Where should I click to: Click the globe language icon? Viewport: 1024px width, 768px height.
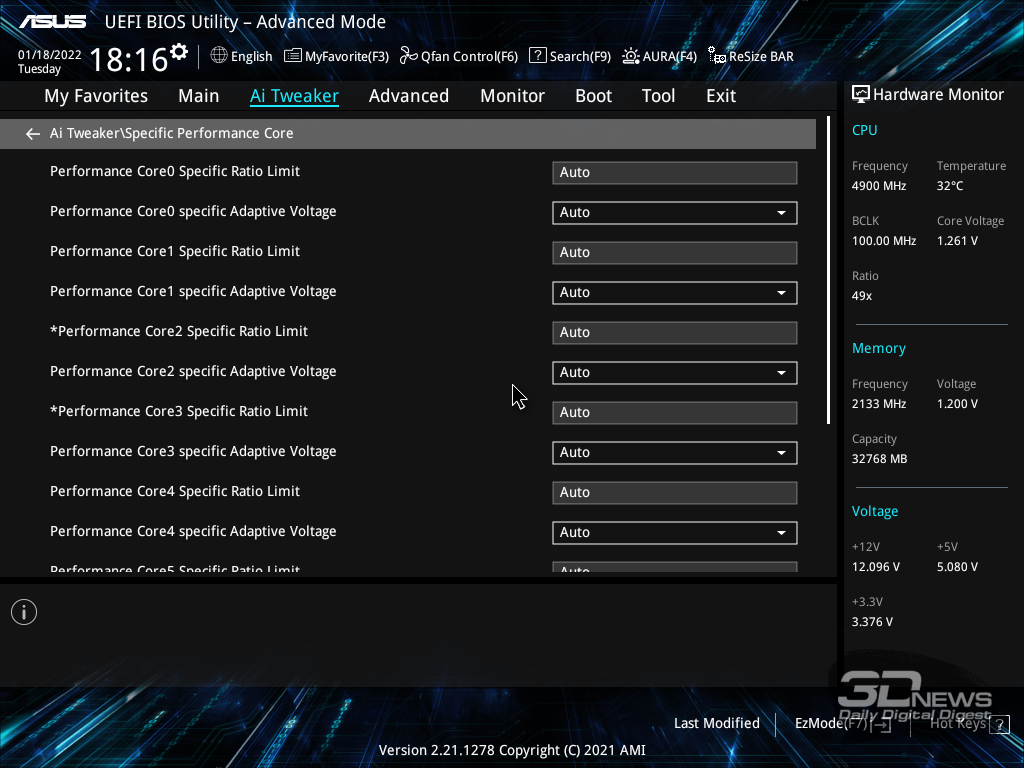pyautogui.click(x=219, y=56)
